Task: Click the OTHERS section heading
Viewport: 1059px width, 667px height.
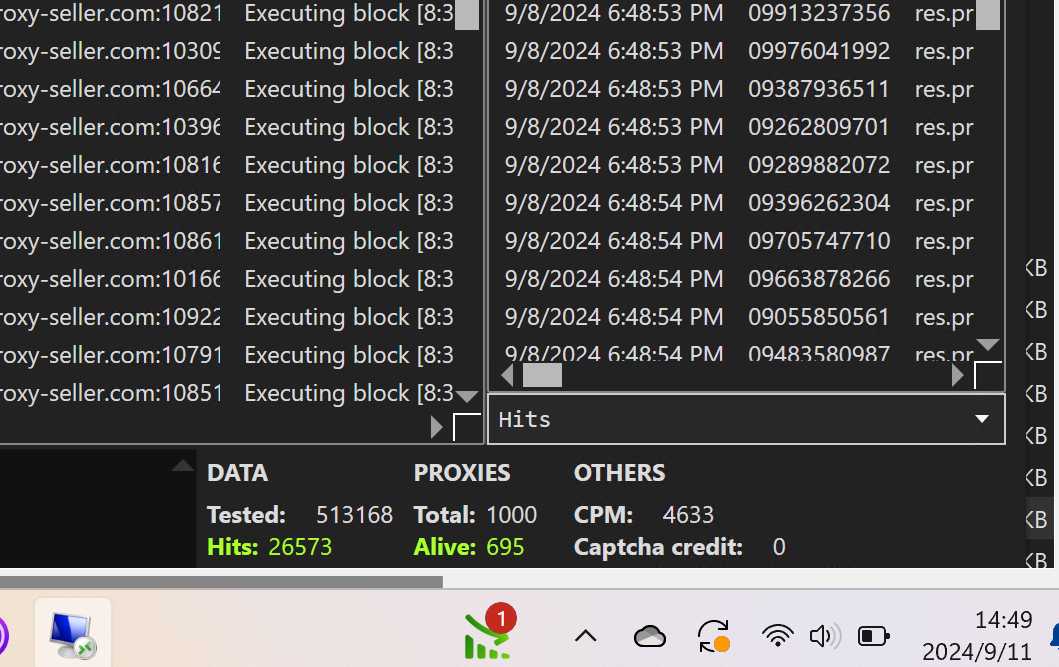Action: [619, 473]
